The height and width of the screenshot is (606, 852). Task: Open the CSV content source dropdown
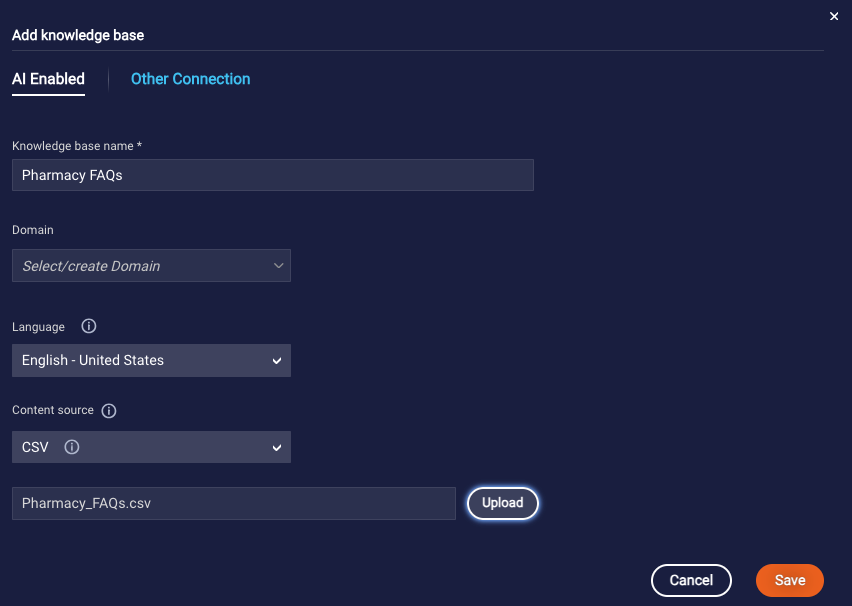click(151, 447)
